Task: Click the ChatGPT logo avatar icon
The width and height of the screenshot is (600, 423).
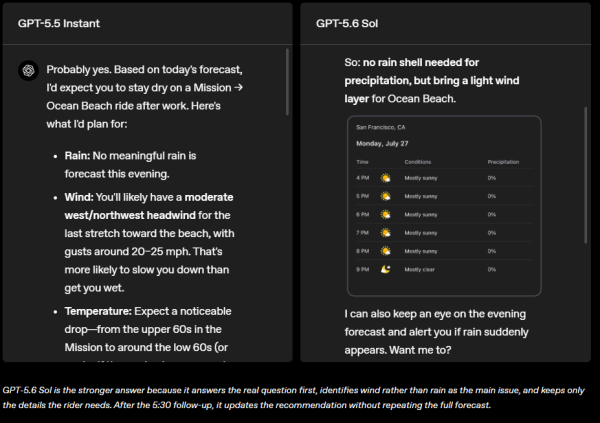Action: point(28,70)
